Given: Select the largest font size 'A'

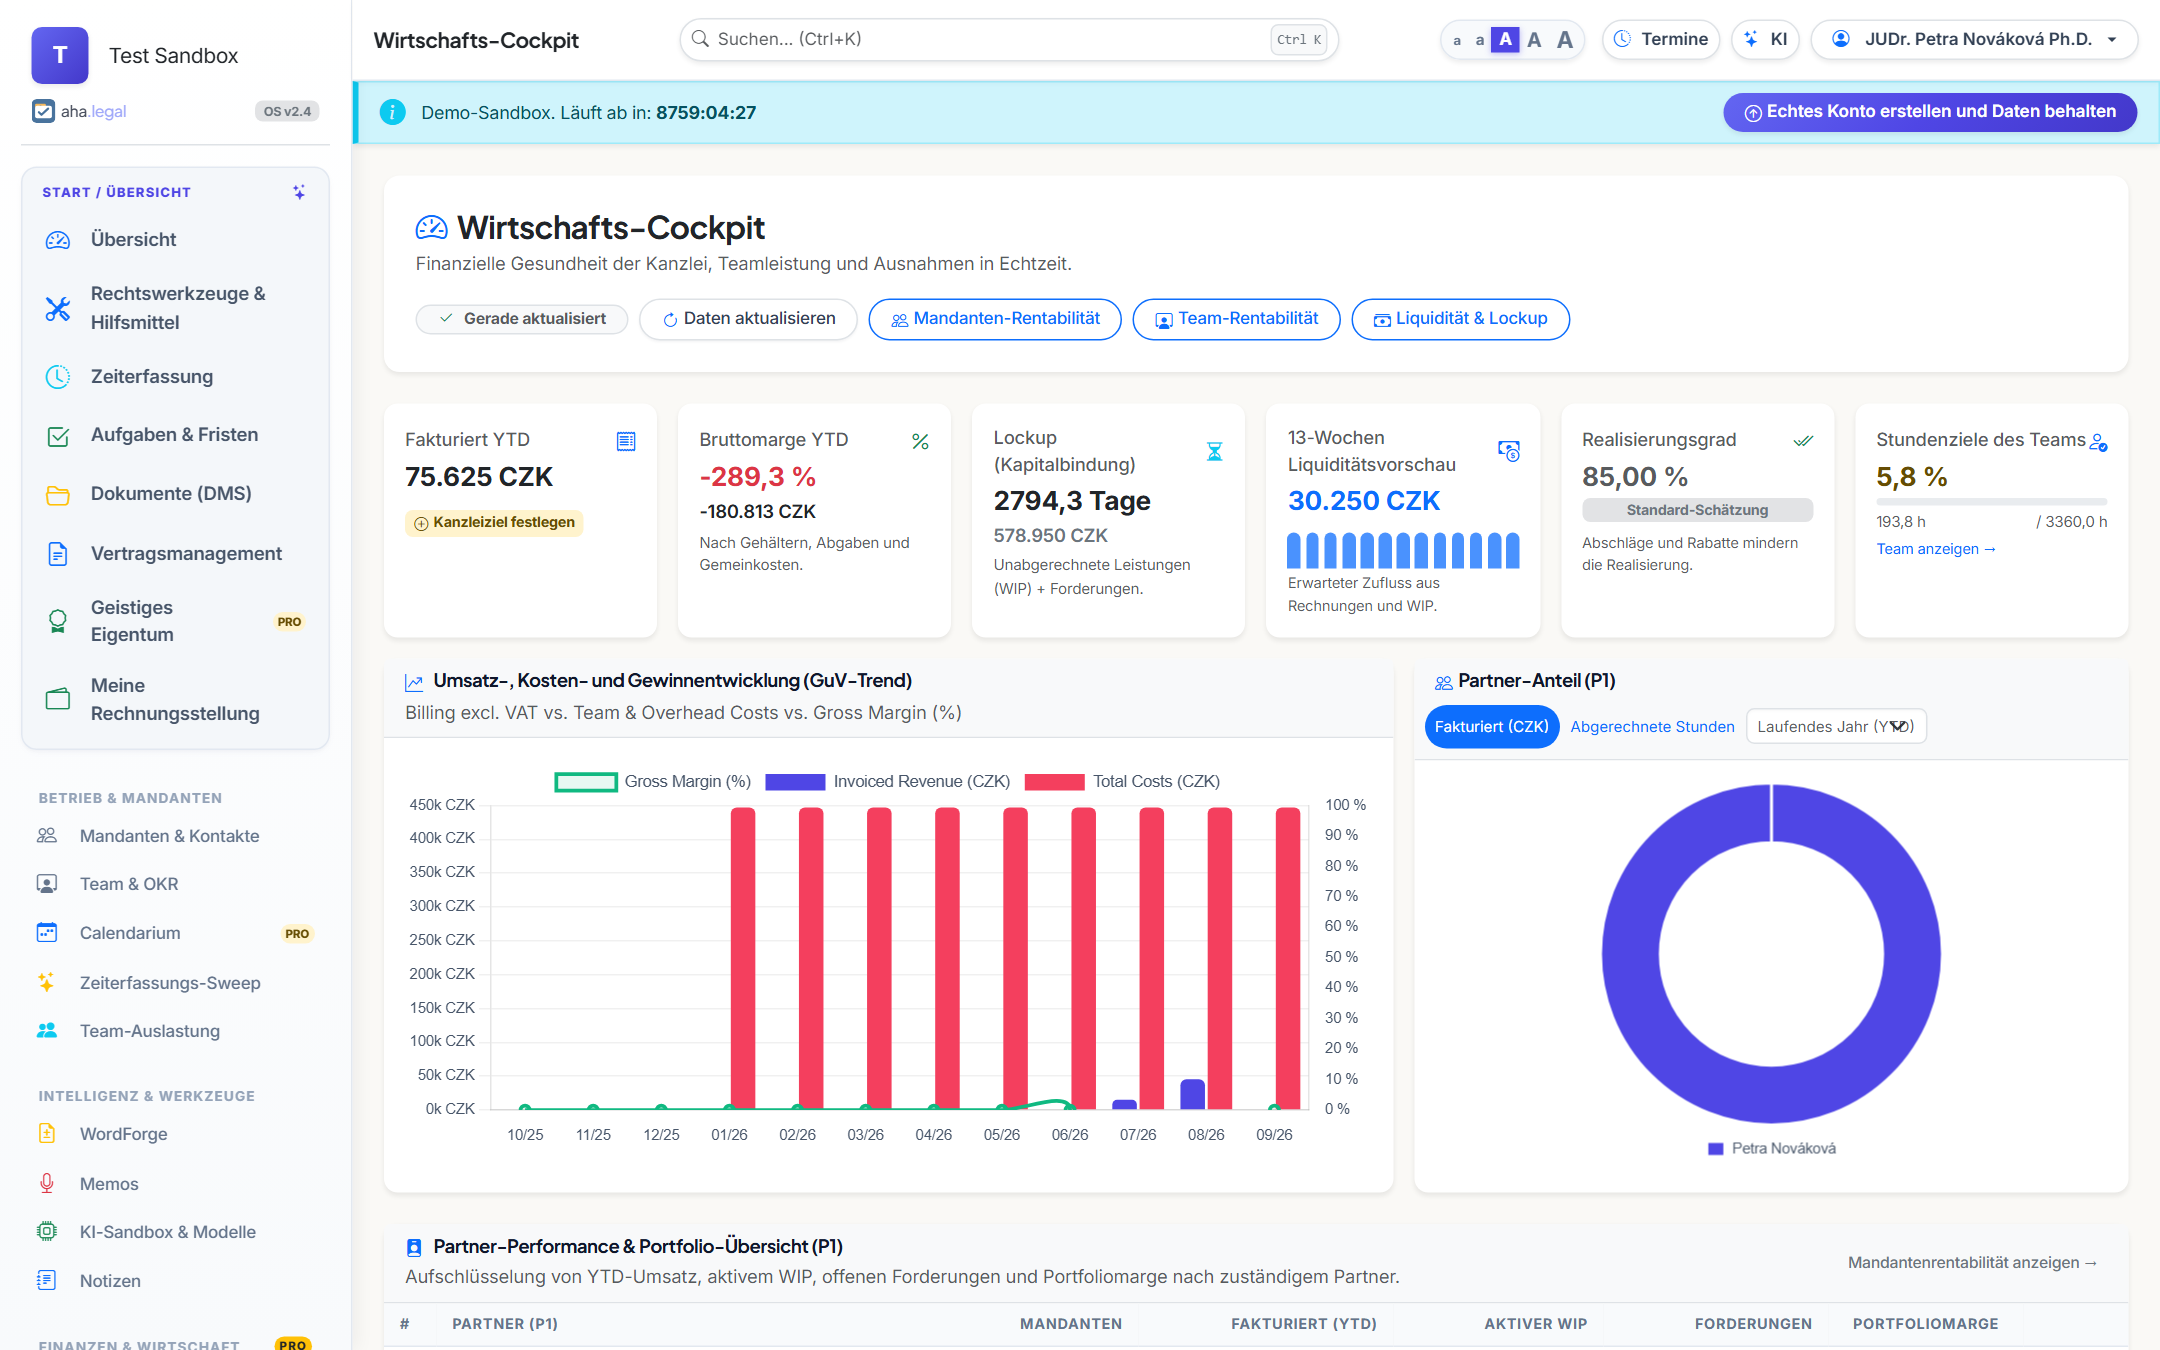Looking at the screenshot, I should (x=1565, y=39).
